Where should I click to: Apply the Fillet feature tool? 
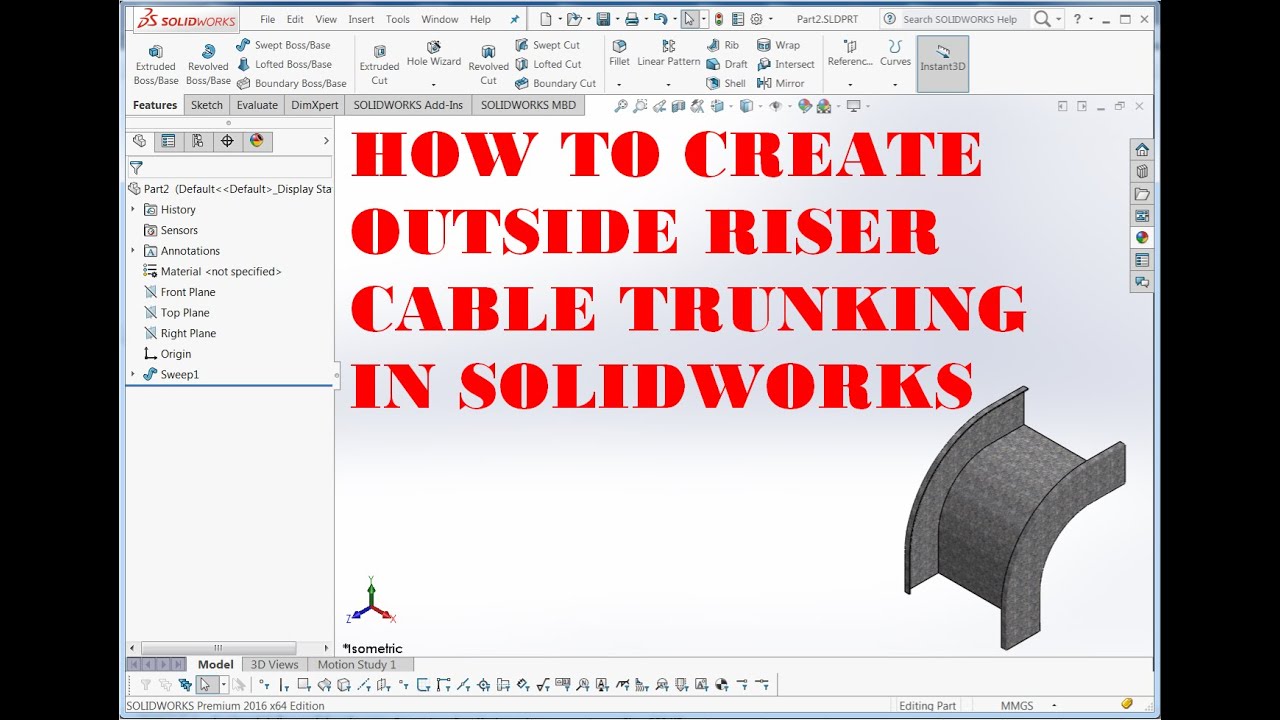coord(619,54)
